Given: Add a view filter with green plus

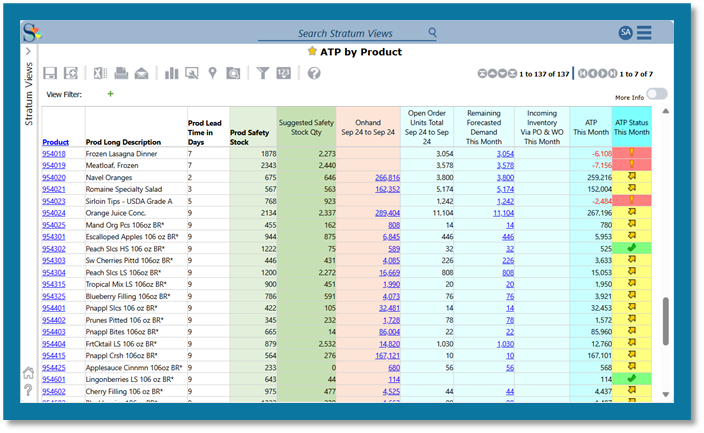Looking at the screenshot, I should (110, 94).
